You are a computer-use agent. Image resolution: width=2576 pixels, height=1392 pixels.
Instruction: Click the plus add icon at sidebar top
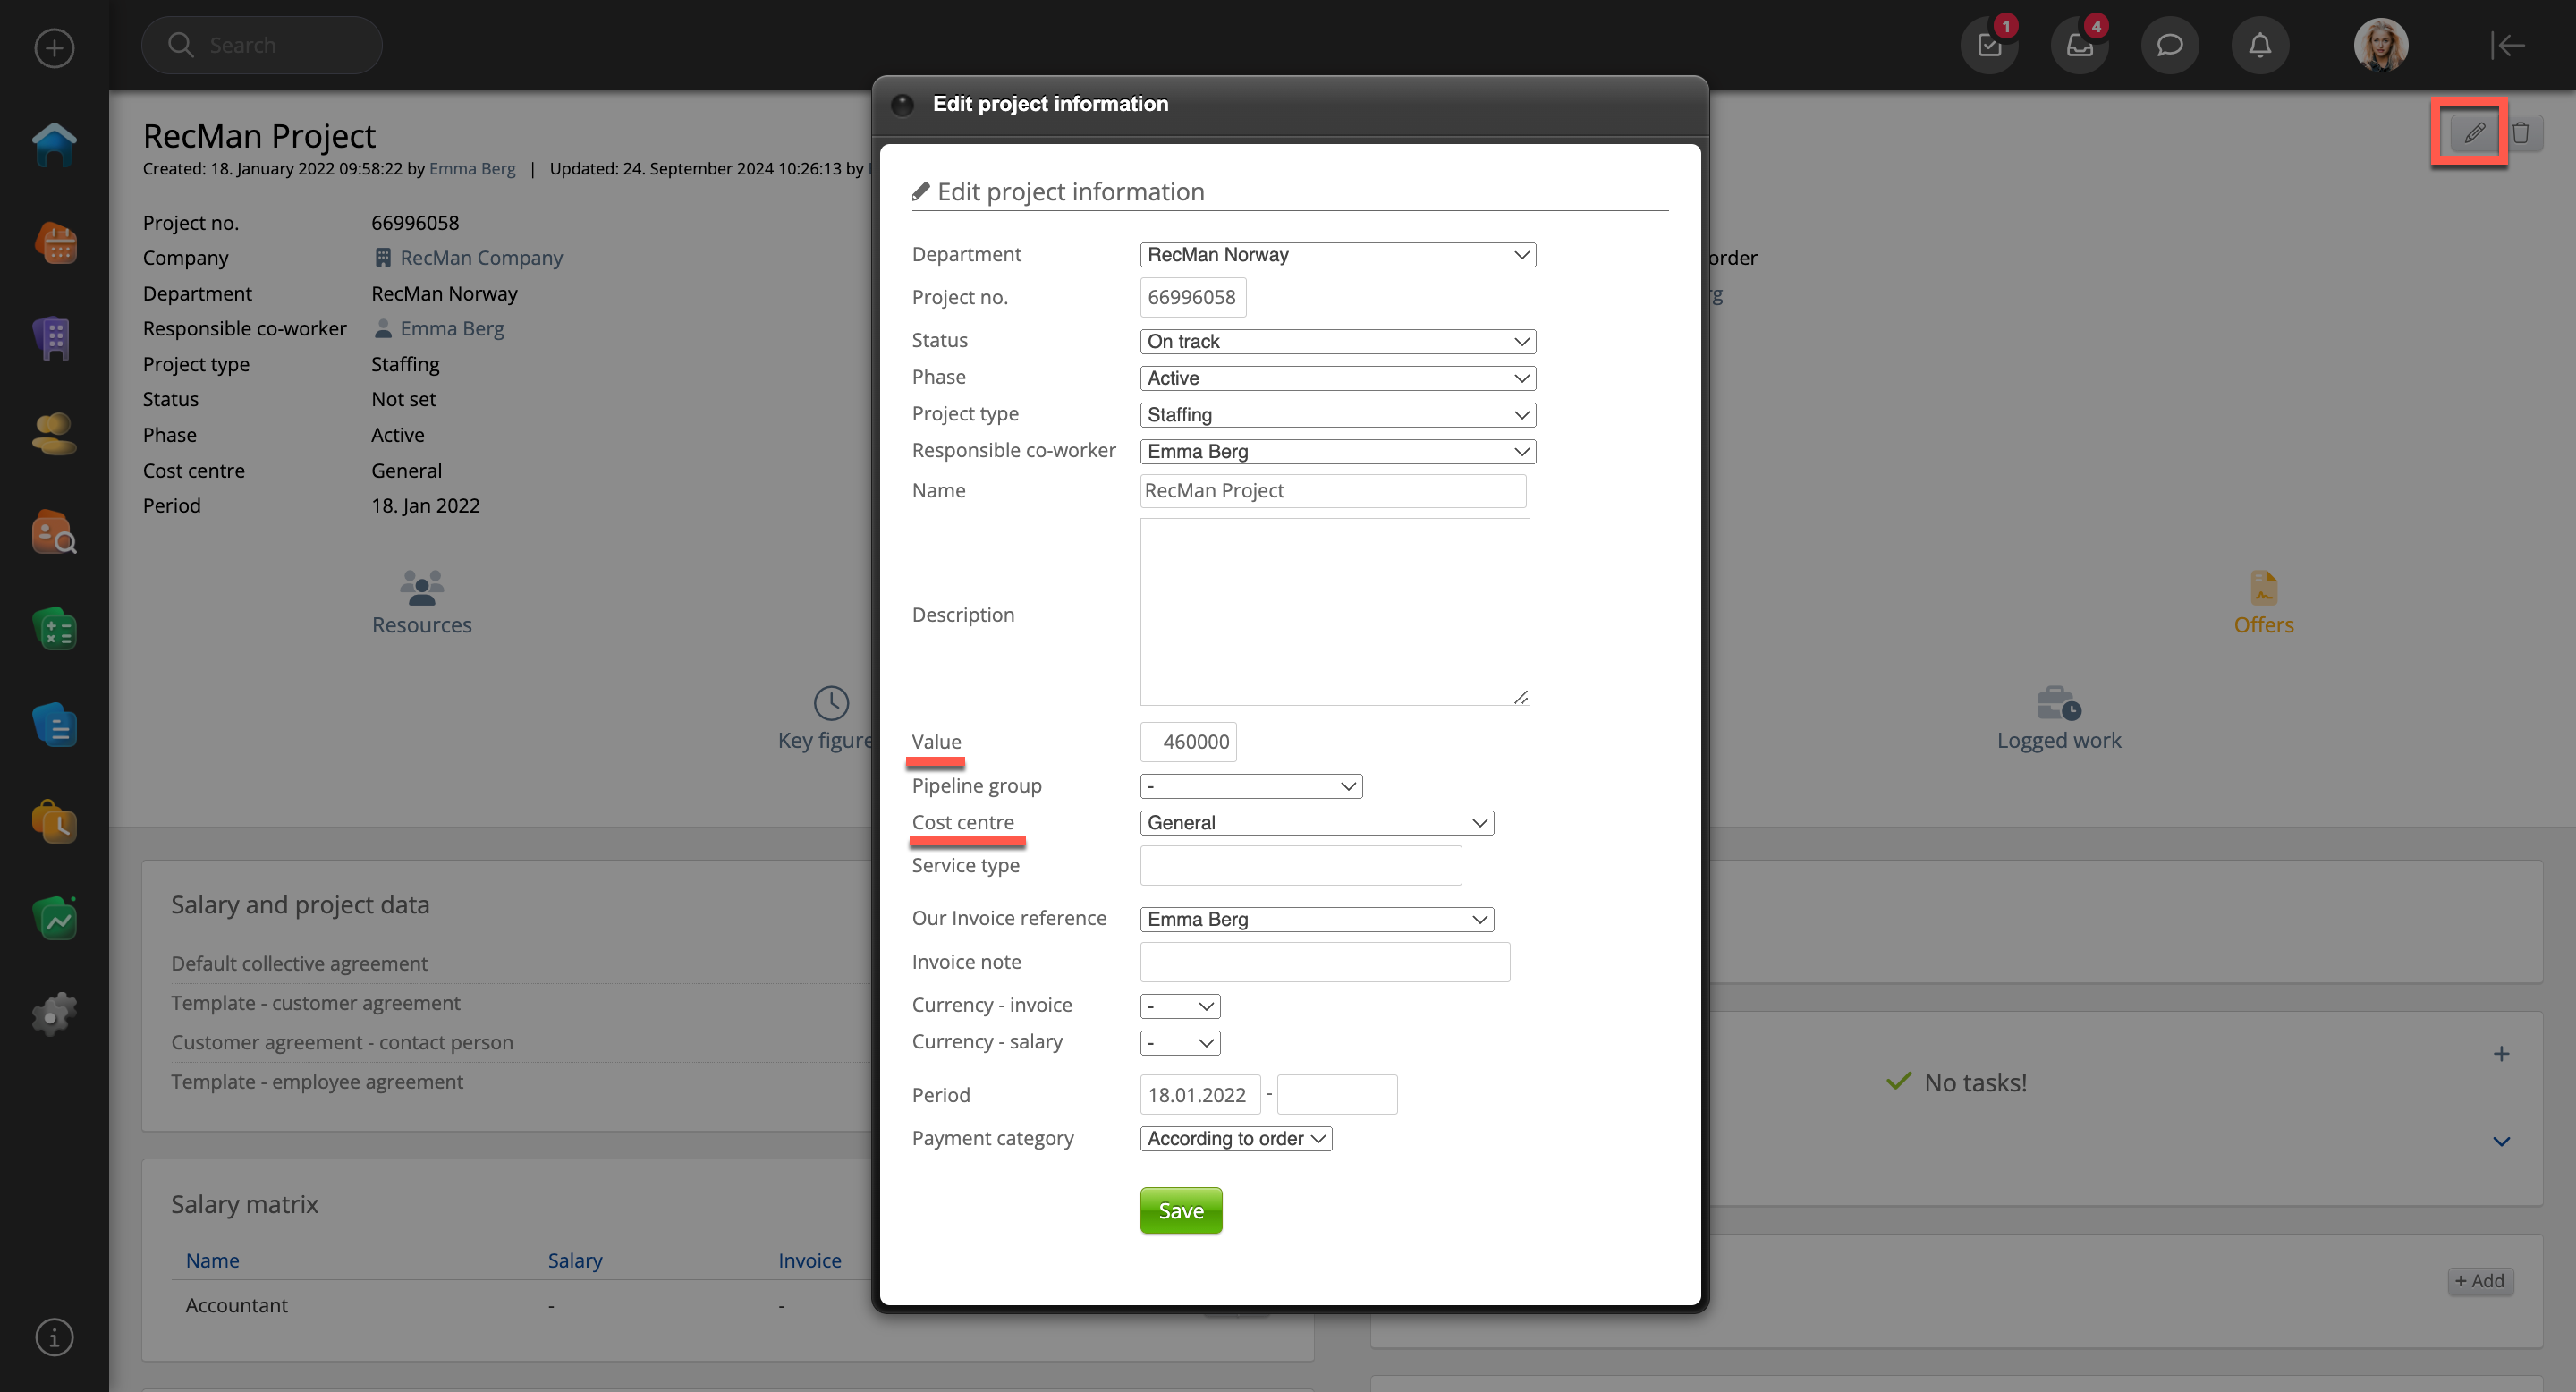click(54, 48)
